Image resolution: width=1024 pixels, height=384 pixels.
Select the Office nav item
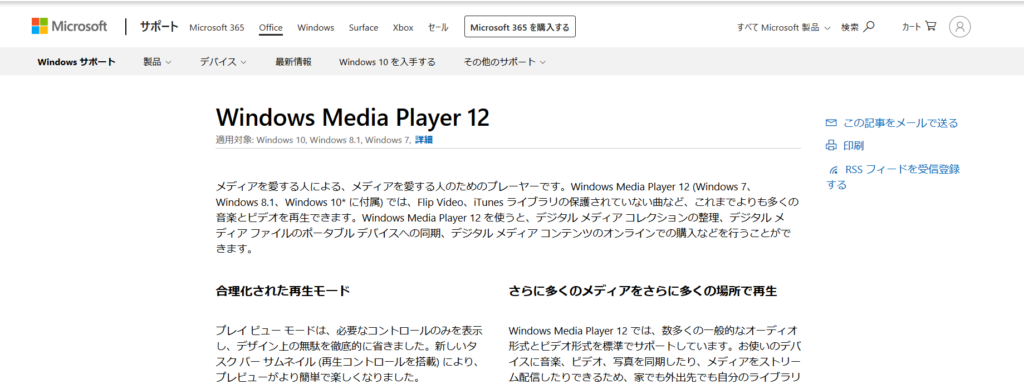pos(270,27)
